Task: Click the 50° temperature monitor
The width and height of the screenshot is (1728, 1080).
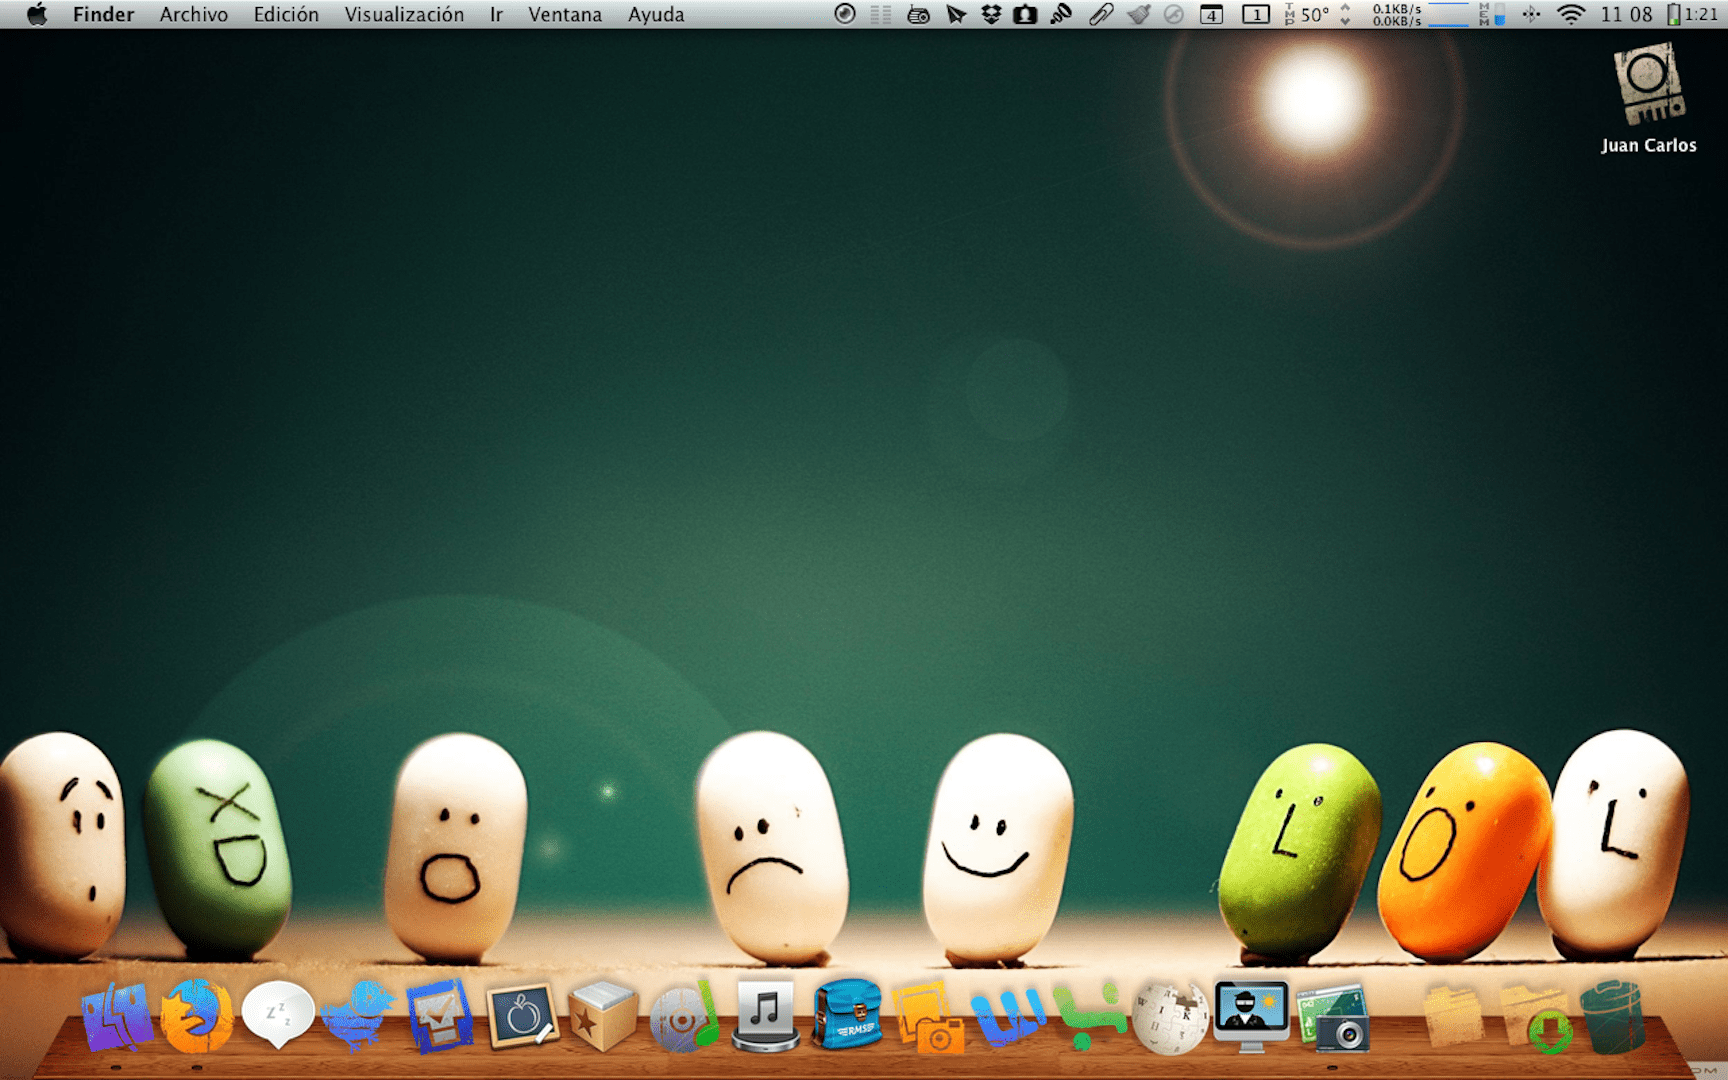Action: click(x=1314, y=14)
